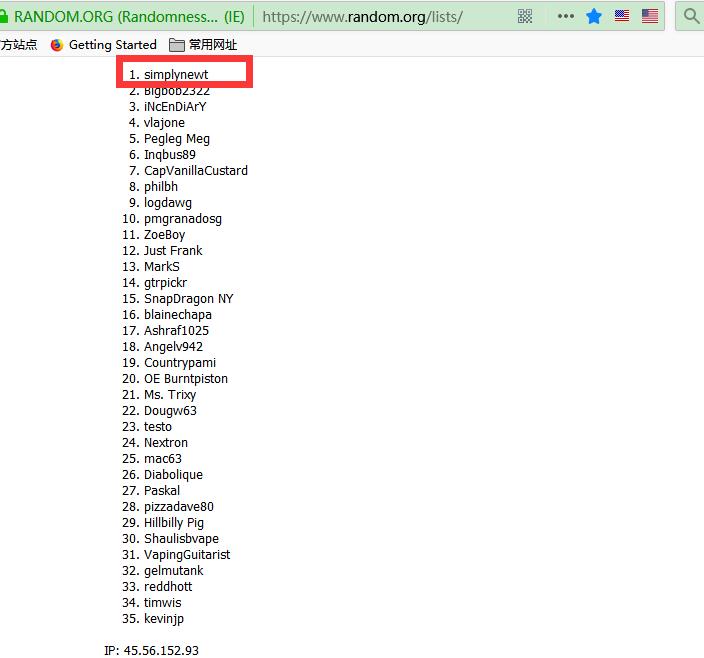Click the second US flag icon
Viewport: 704px width, 658px height.
650,16
